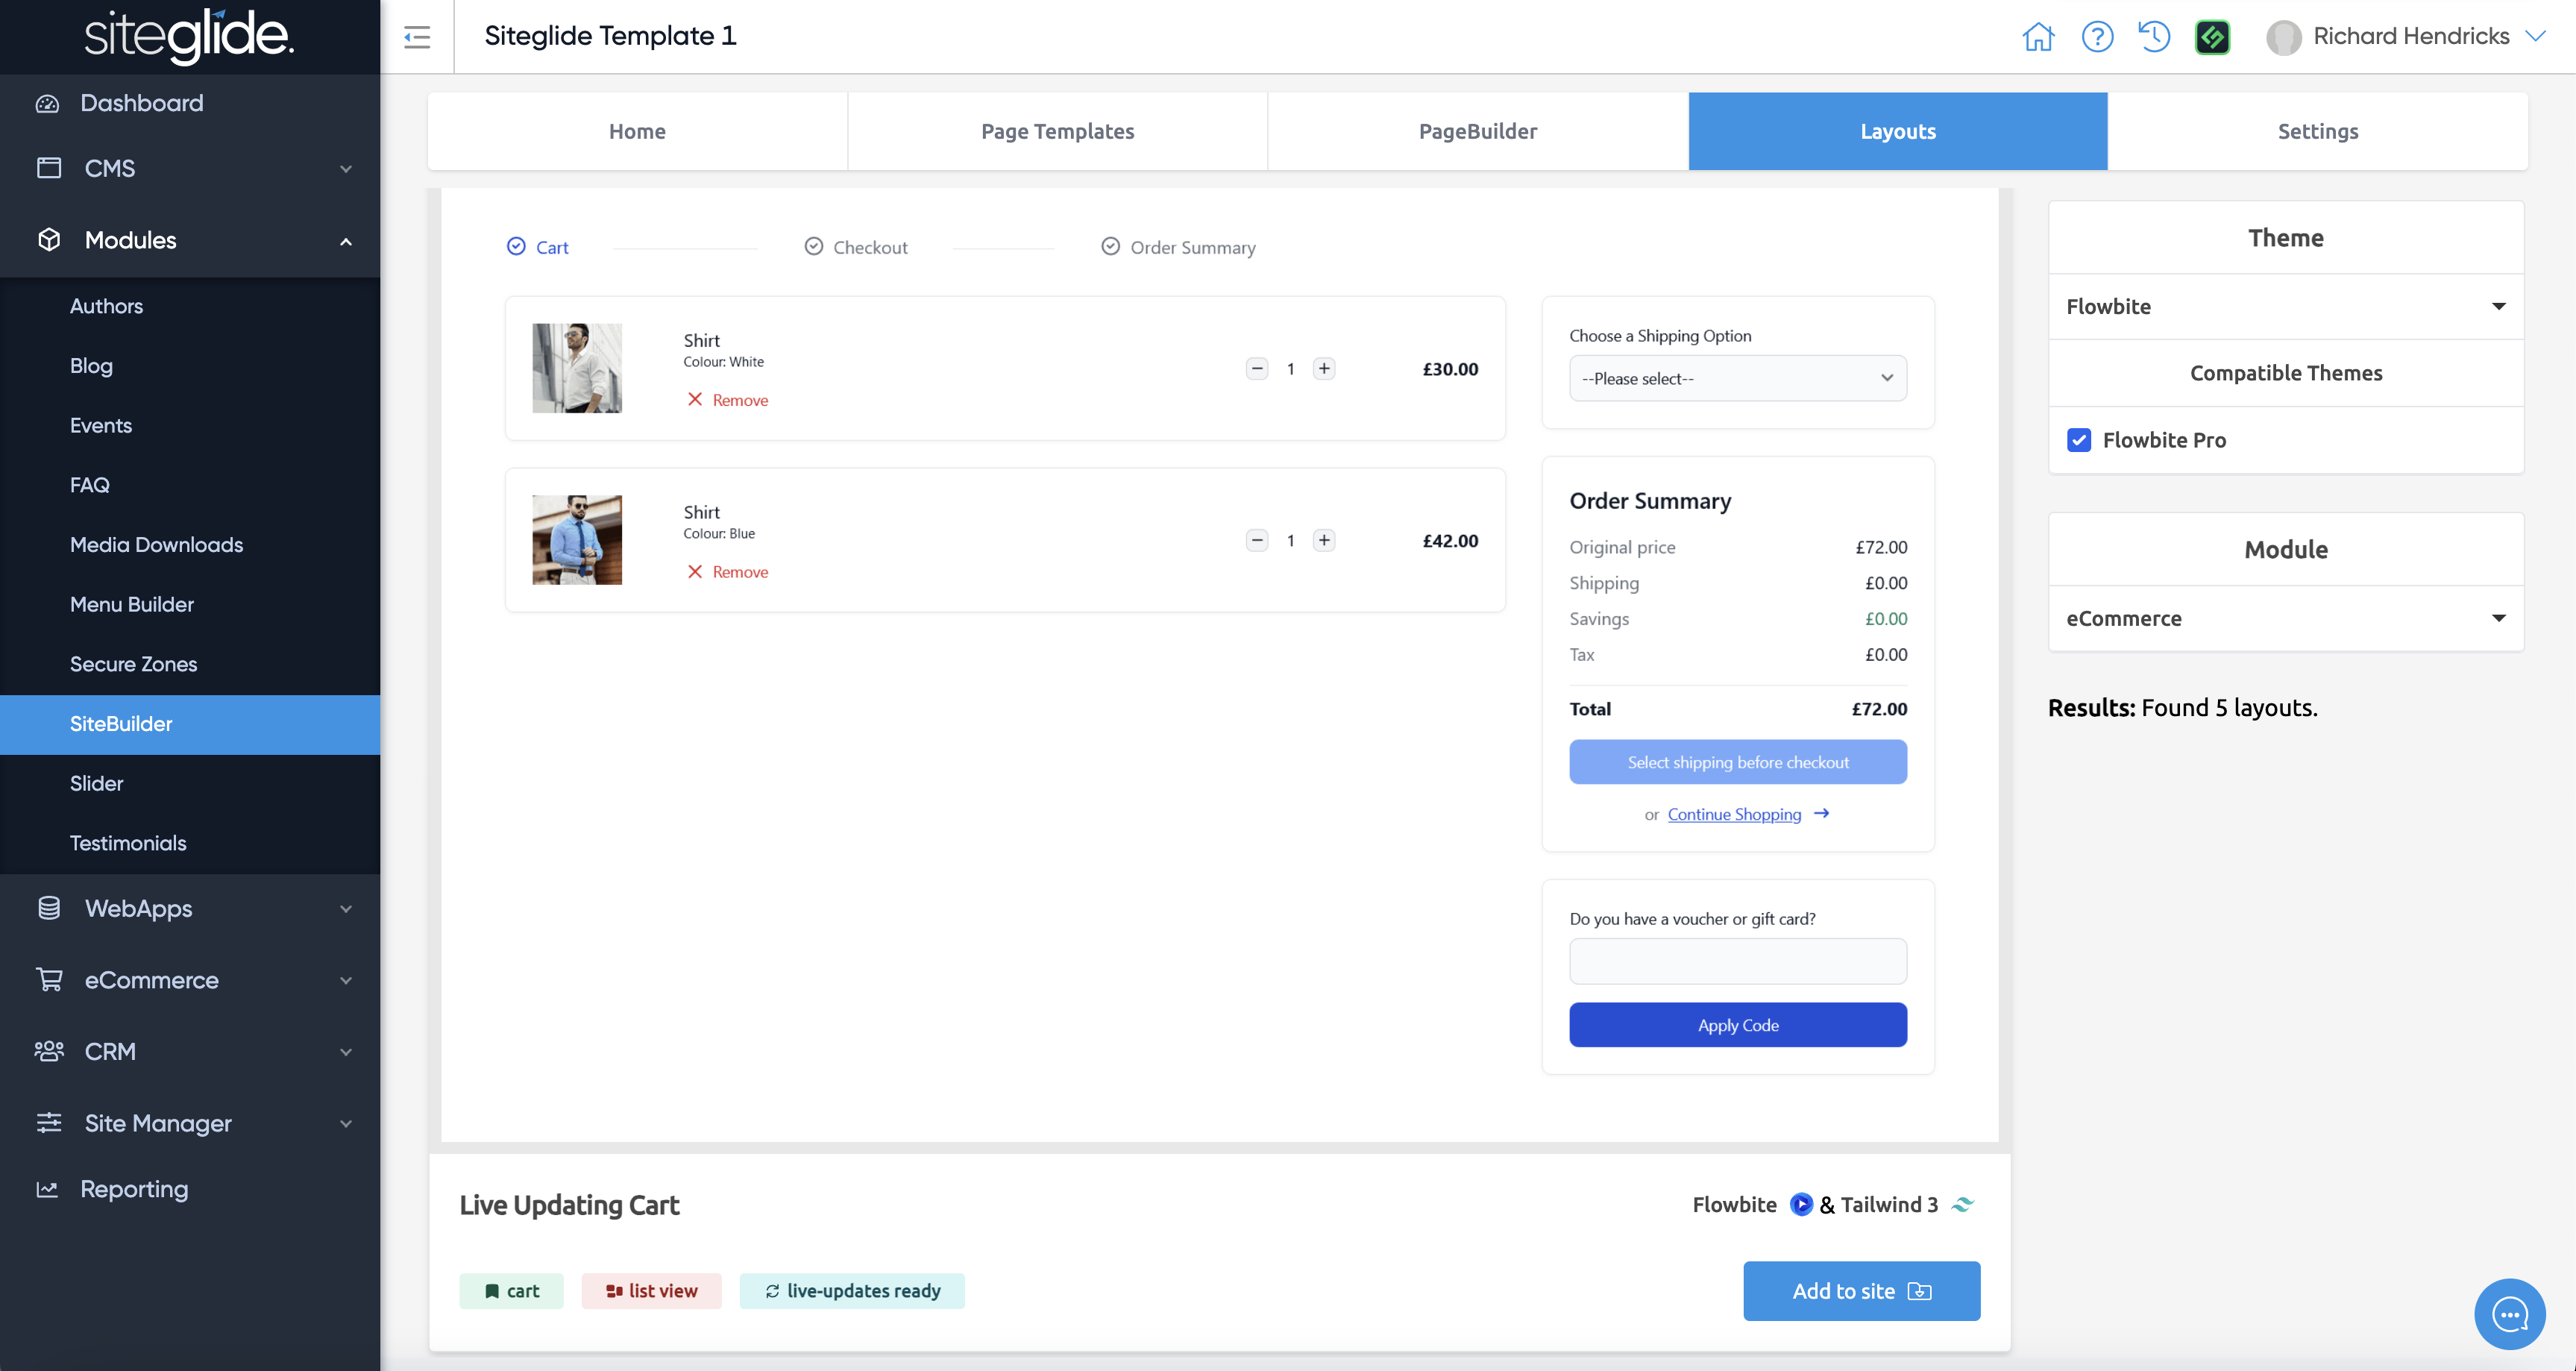Open the Flowbite theme dropdown
The width and height of the screenshot is (2576, 1371).
click(2285, 306)
